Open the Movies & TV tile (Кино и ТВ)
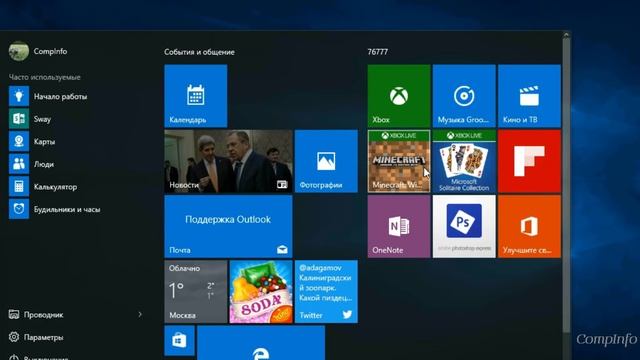 (x=529, y=96)
